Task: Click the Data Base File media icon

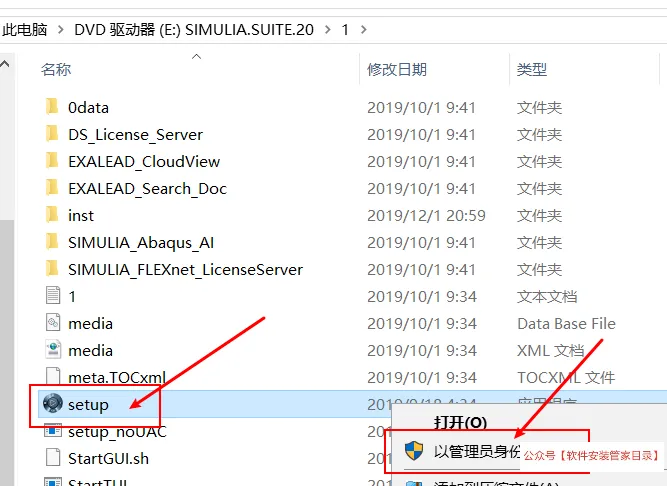Action: (x=53, y=323)
